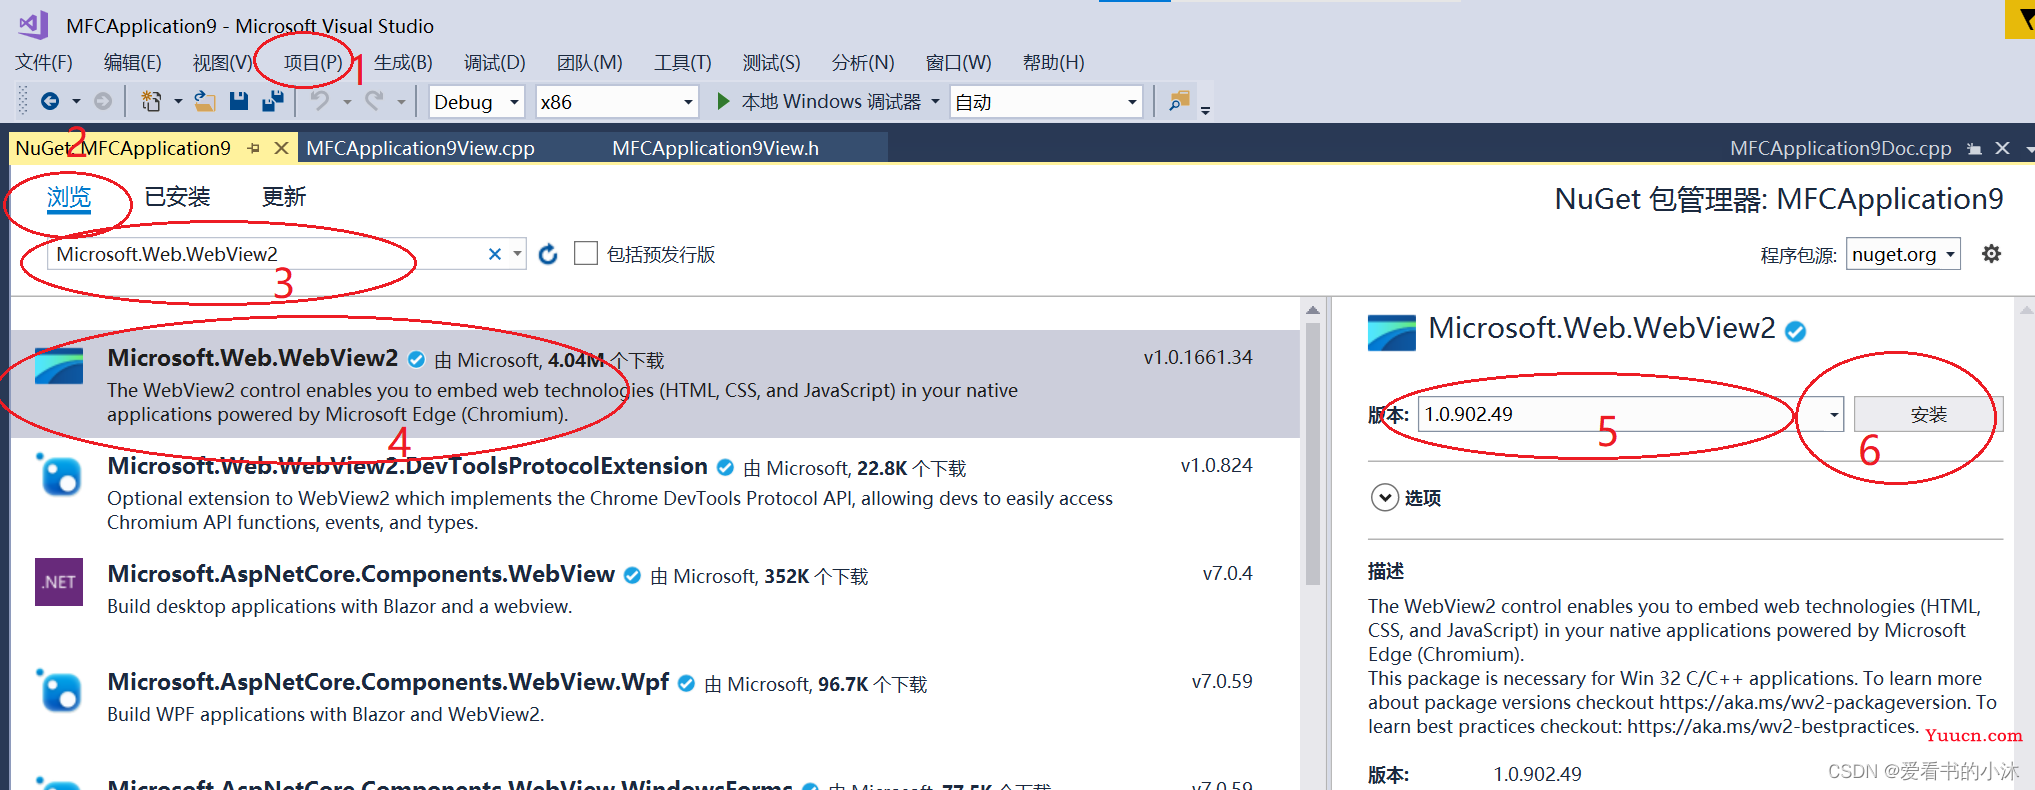Viewport: 2035px width, 790px height.
Task: Open the 项目(P) menu
Action: click(x=313, y=62)
